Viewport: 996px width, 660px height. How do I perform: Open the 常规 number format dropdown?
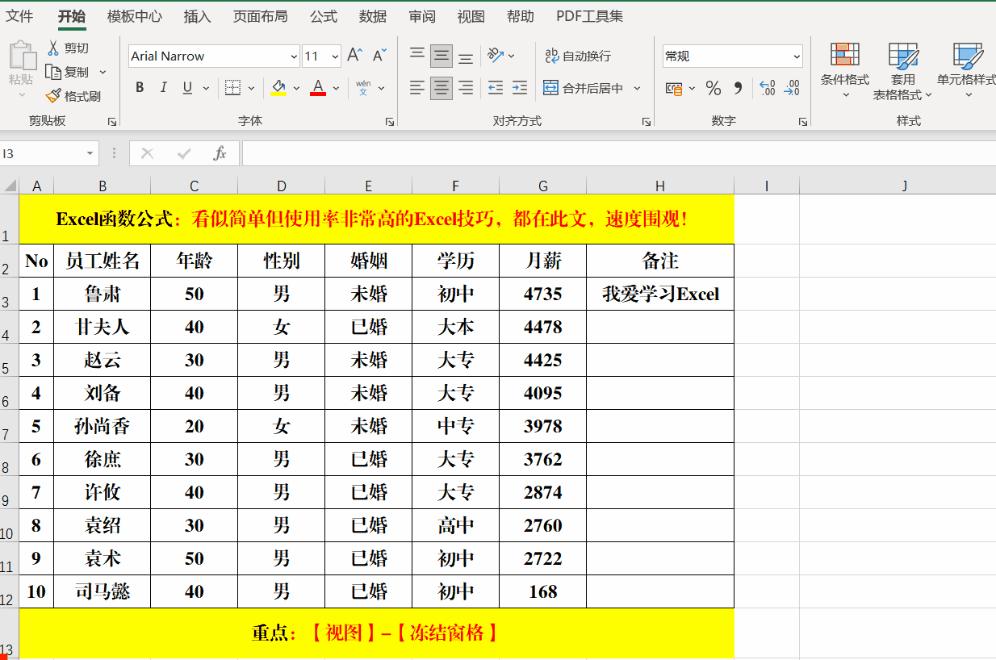(797, 55)
